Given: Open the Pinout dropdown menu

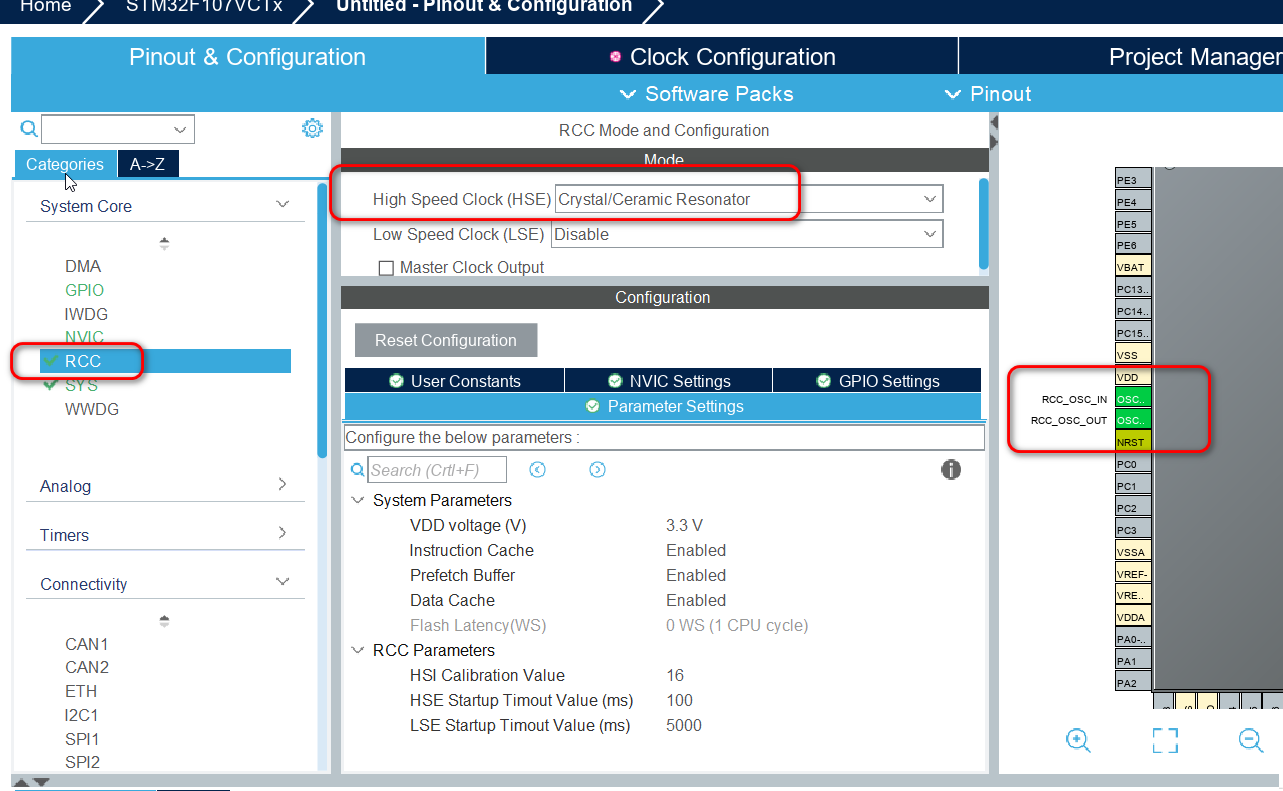Looking at the screenshot, I should tap(988, 94).
